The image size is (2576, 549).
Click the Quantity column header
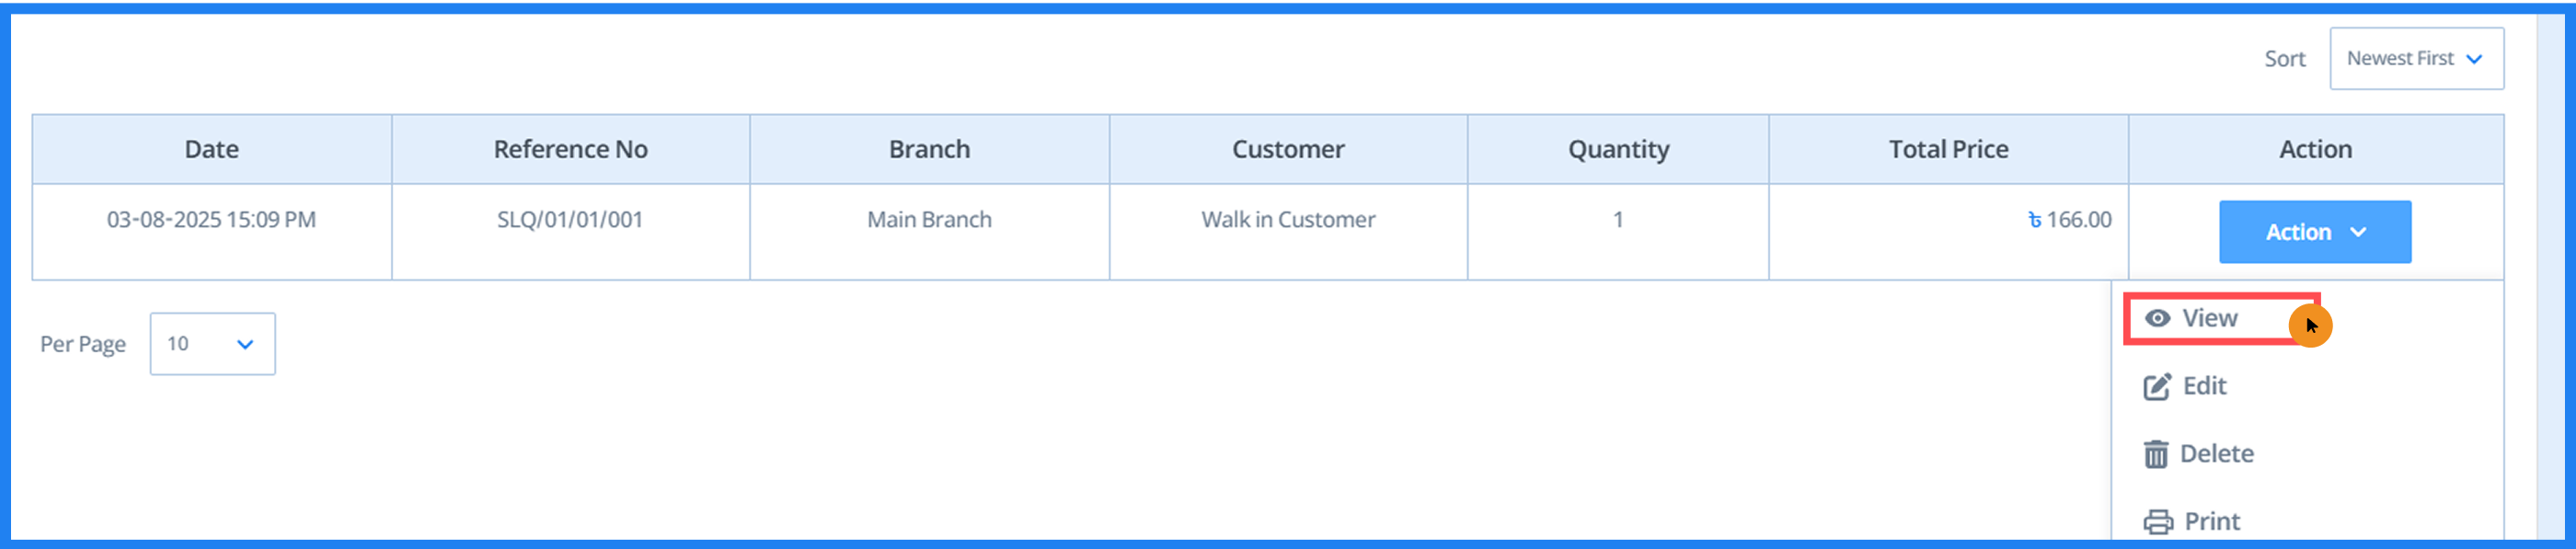1618,148
